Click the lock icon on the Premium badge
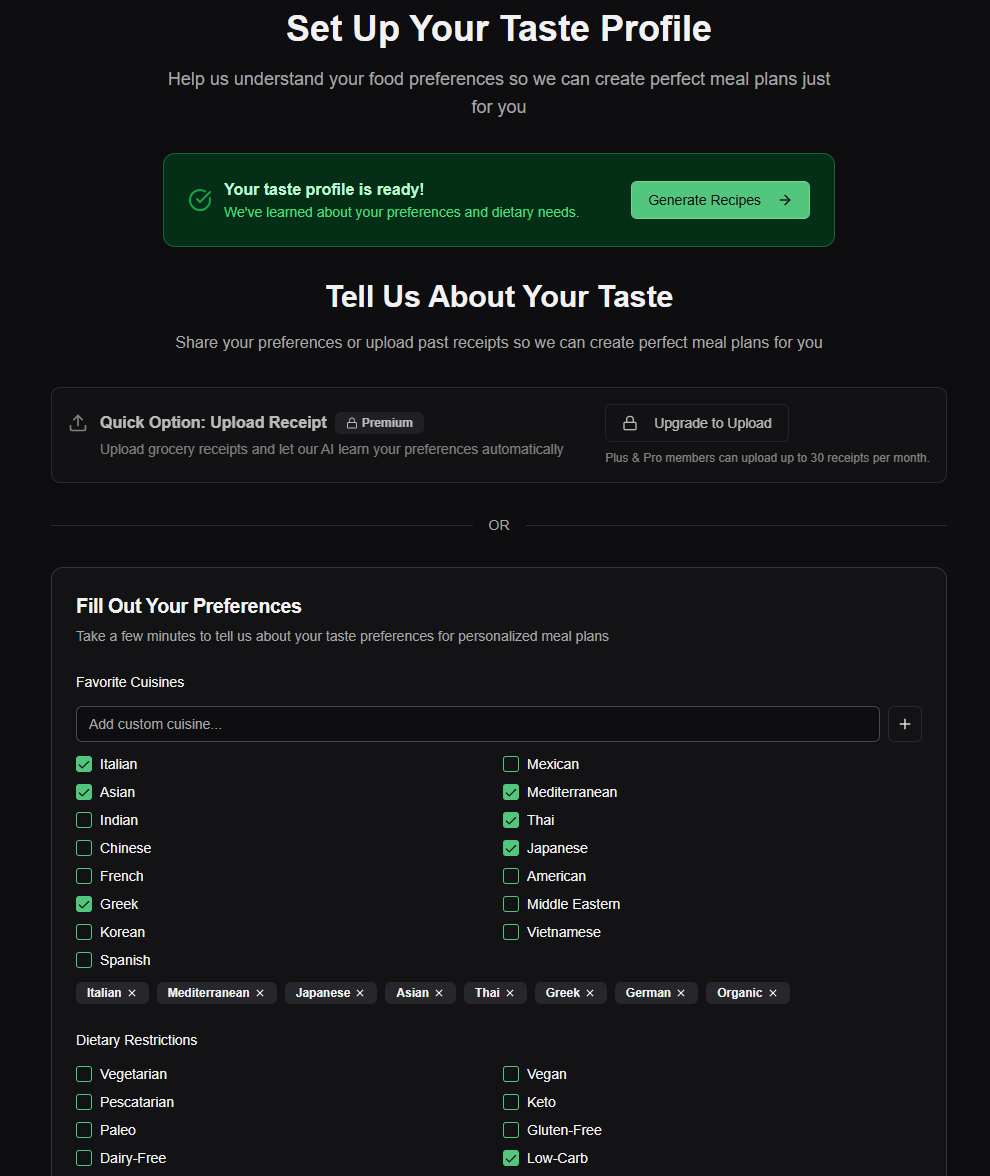990x1176 pixels. click(352, 423)
